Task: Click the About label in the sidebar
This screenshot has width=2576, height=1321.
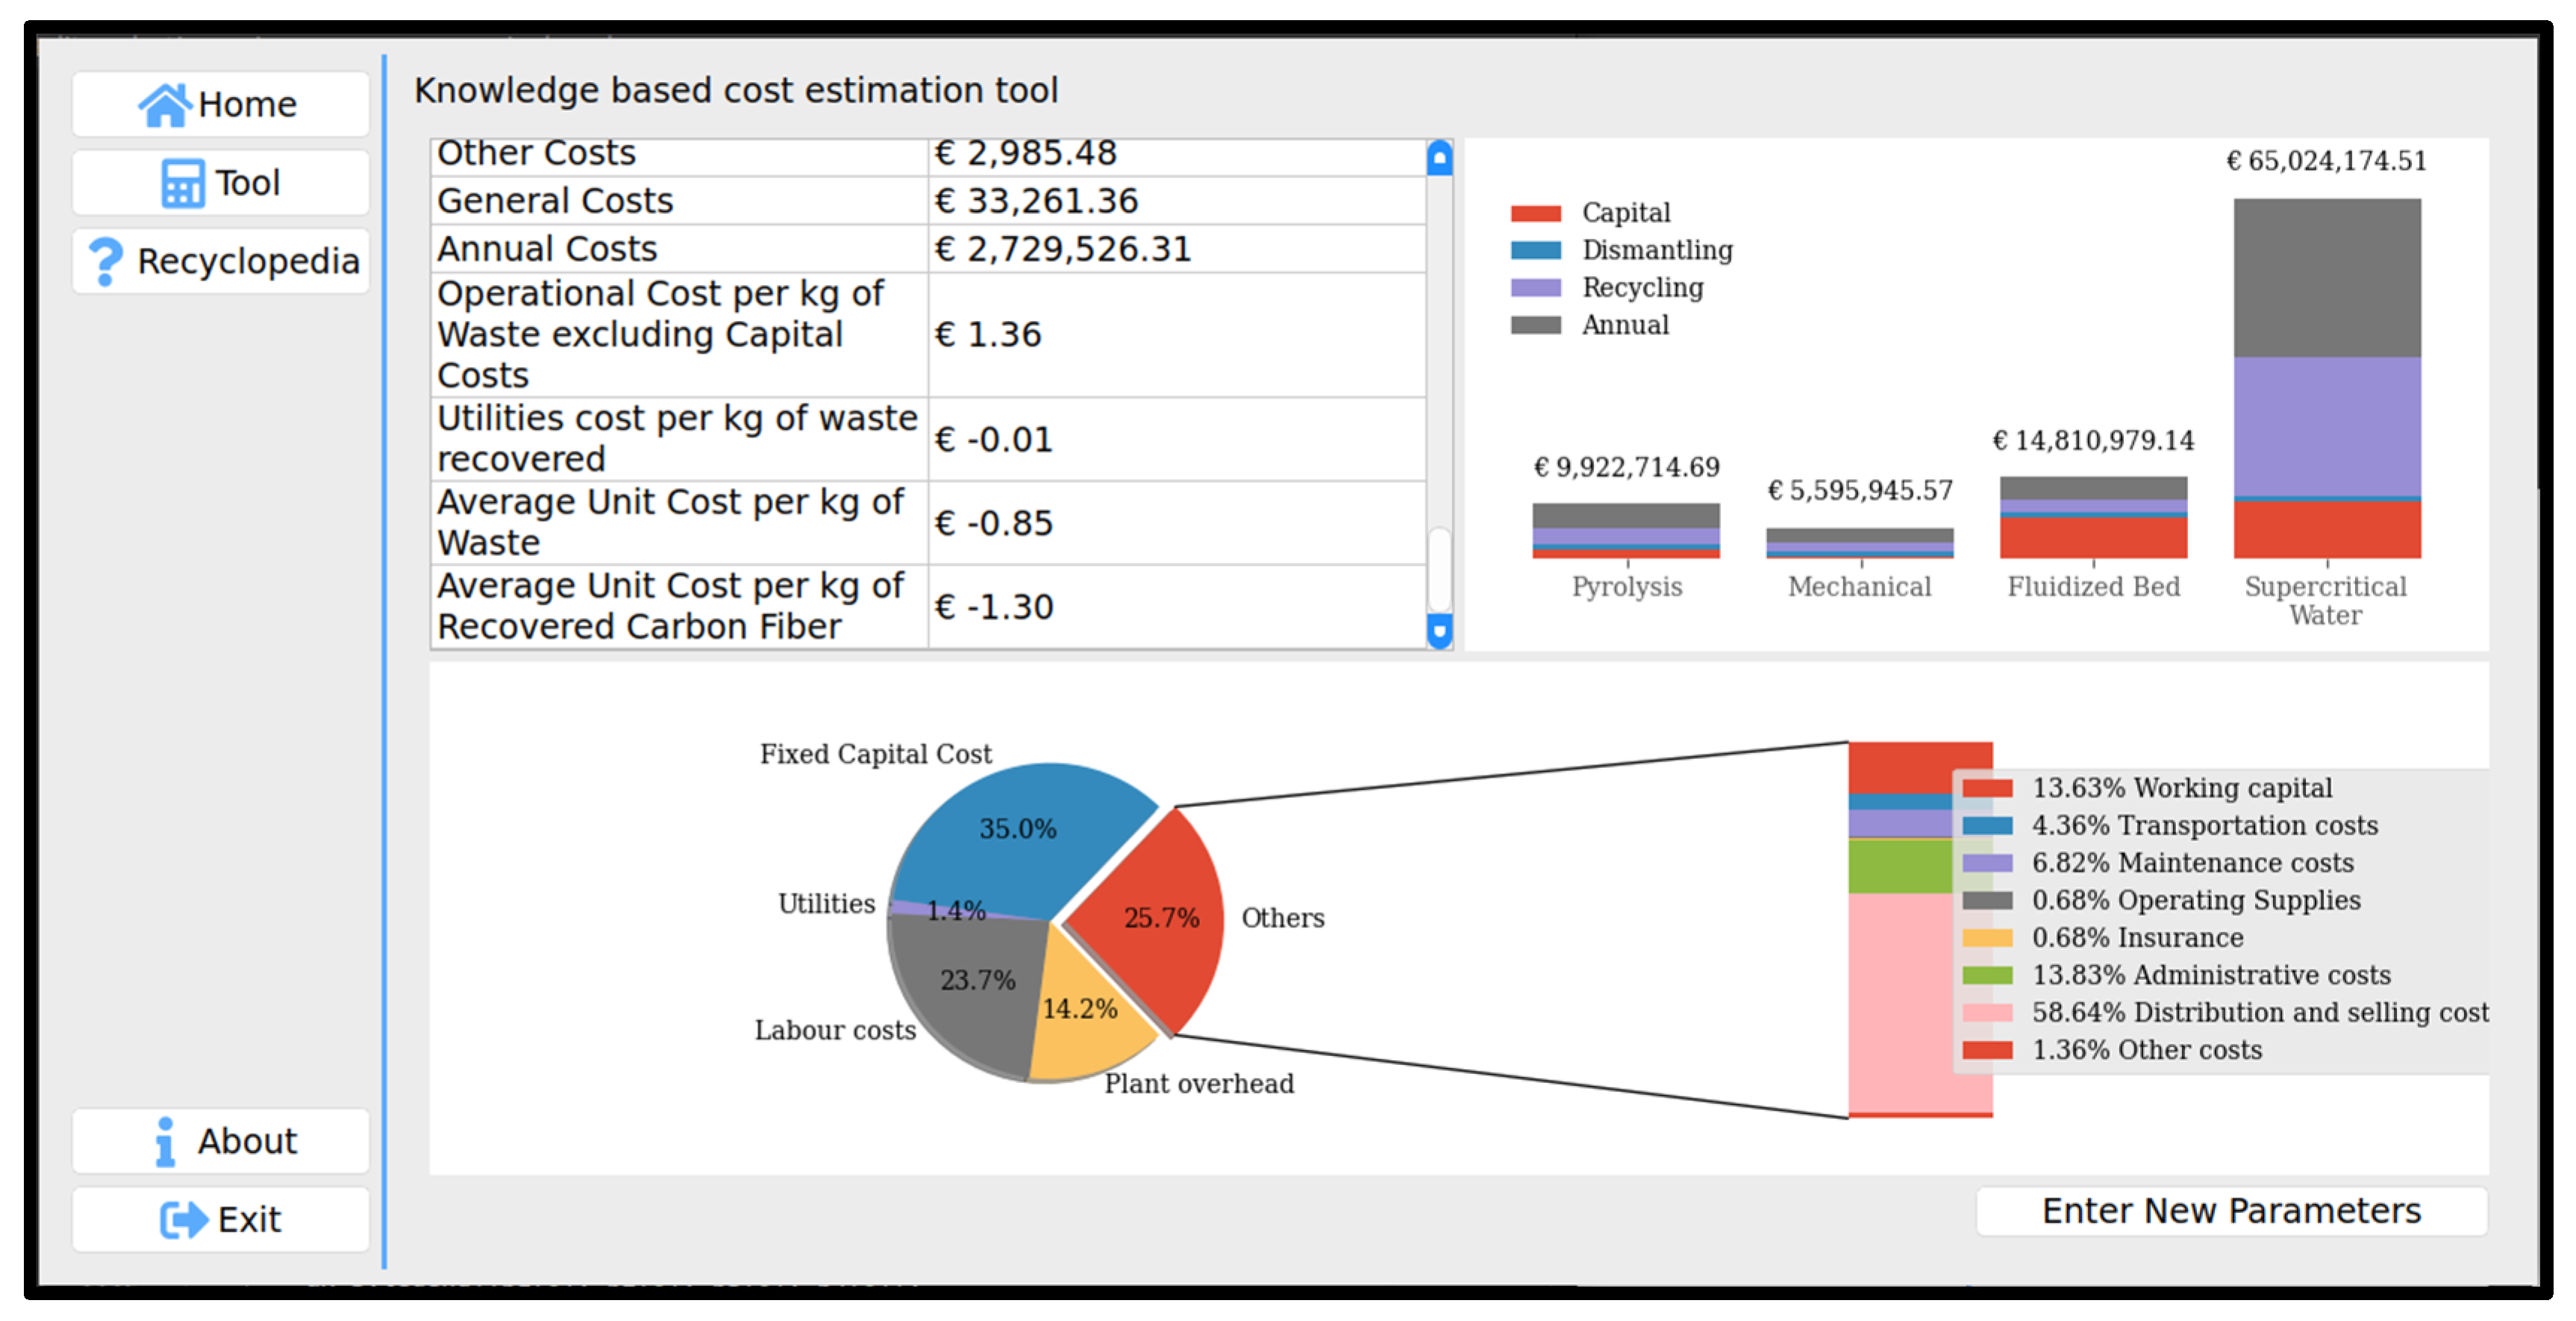Action: click(x=247, y=1141)
